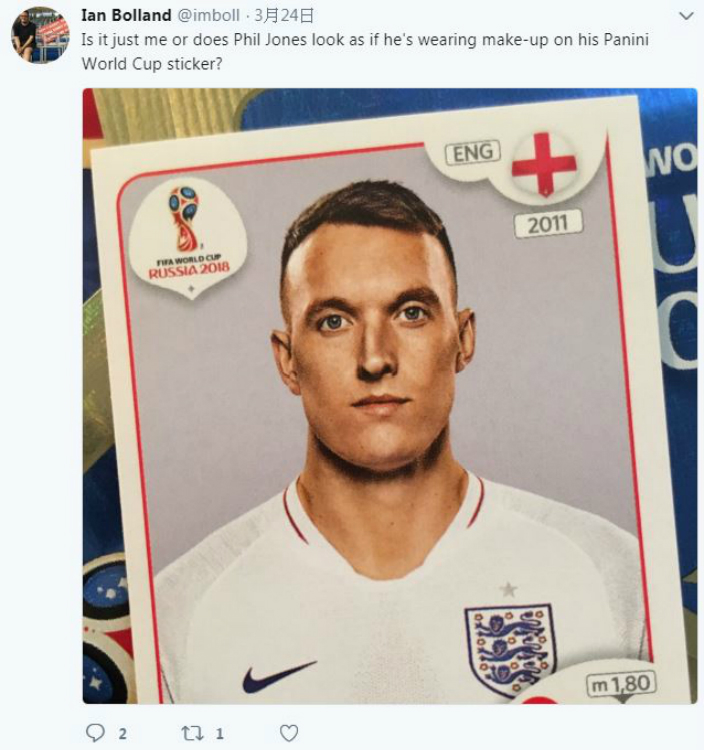Like the tweet with the heart icon
Image resolution: width=704 pixels, height=750 pixels.
[x=289, y=733]
